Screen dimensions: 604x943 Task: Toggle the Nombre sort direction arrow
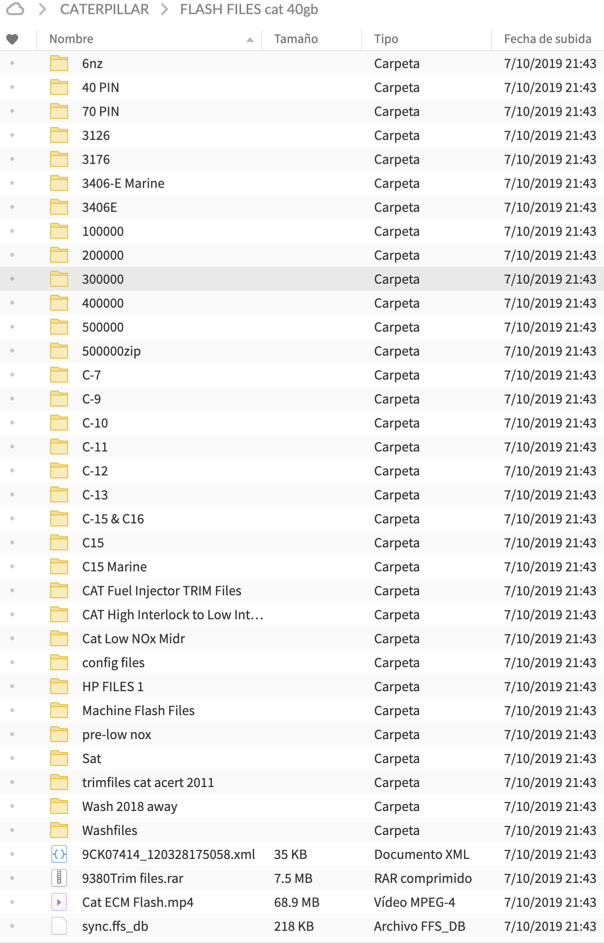(250, 40)
